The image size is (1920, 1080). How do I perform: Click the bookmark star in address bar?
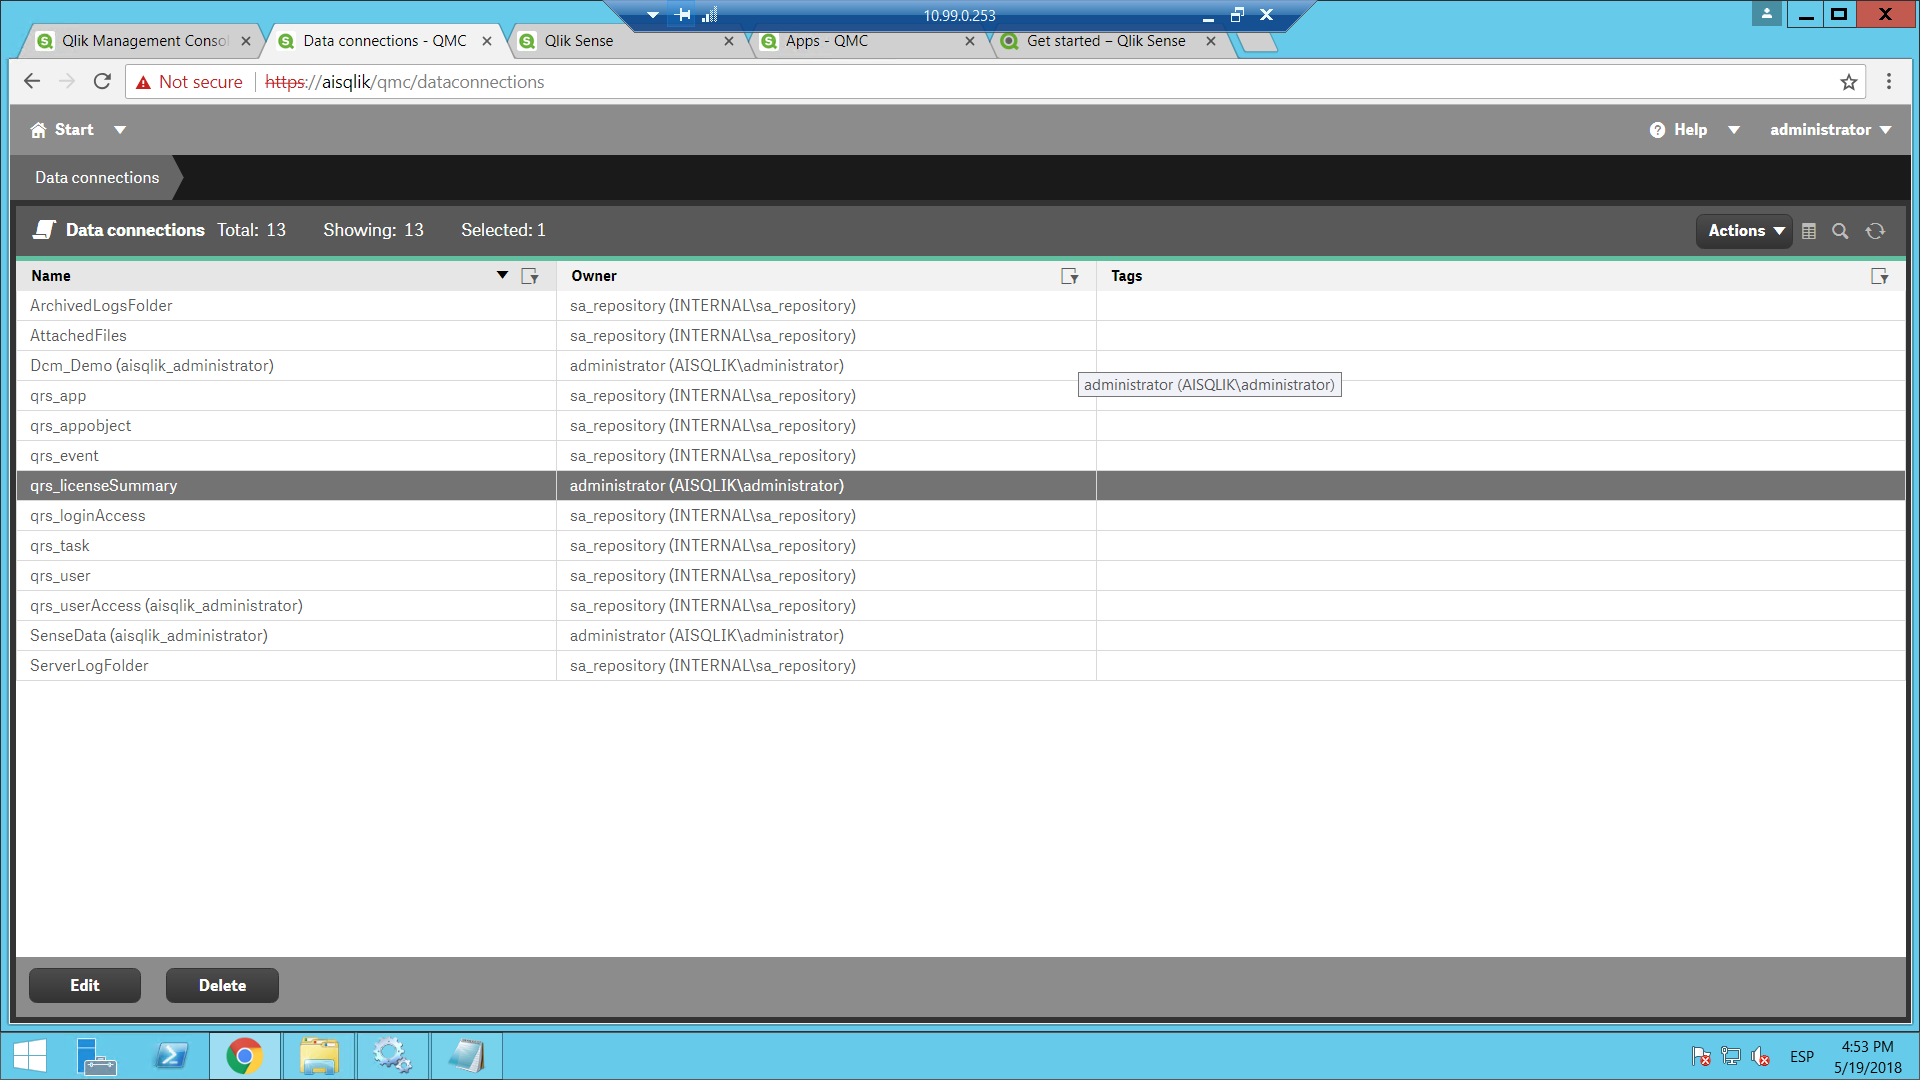[x=1848, y=82]
